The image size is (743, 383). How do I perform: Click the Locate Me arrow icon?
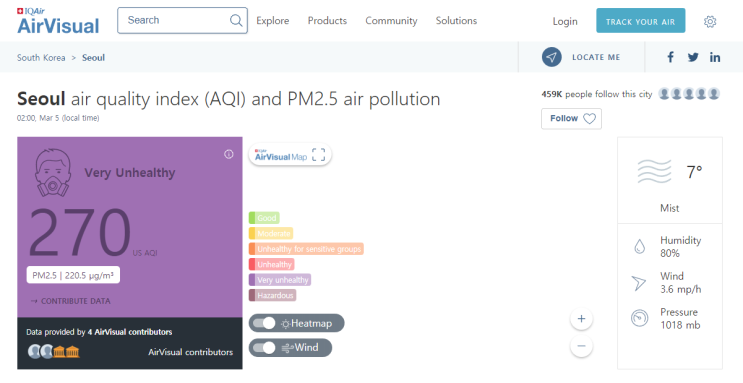click(x=552, y=57)
